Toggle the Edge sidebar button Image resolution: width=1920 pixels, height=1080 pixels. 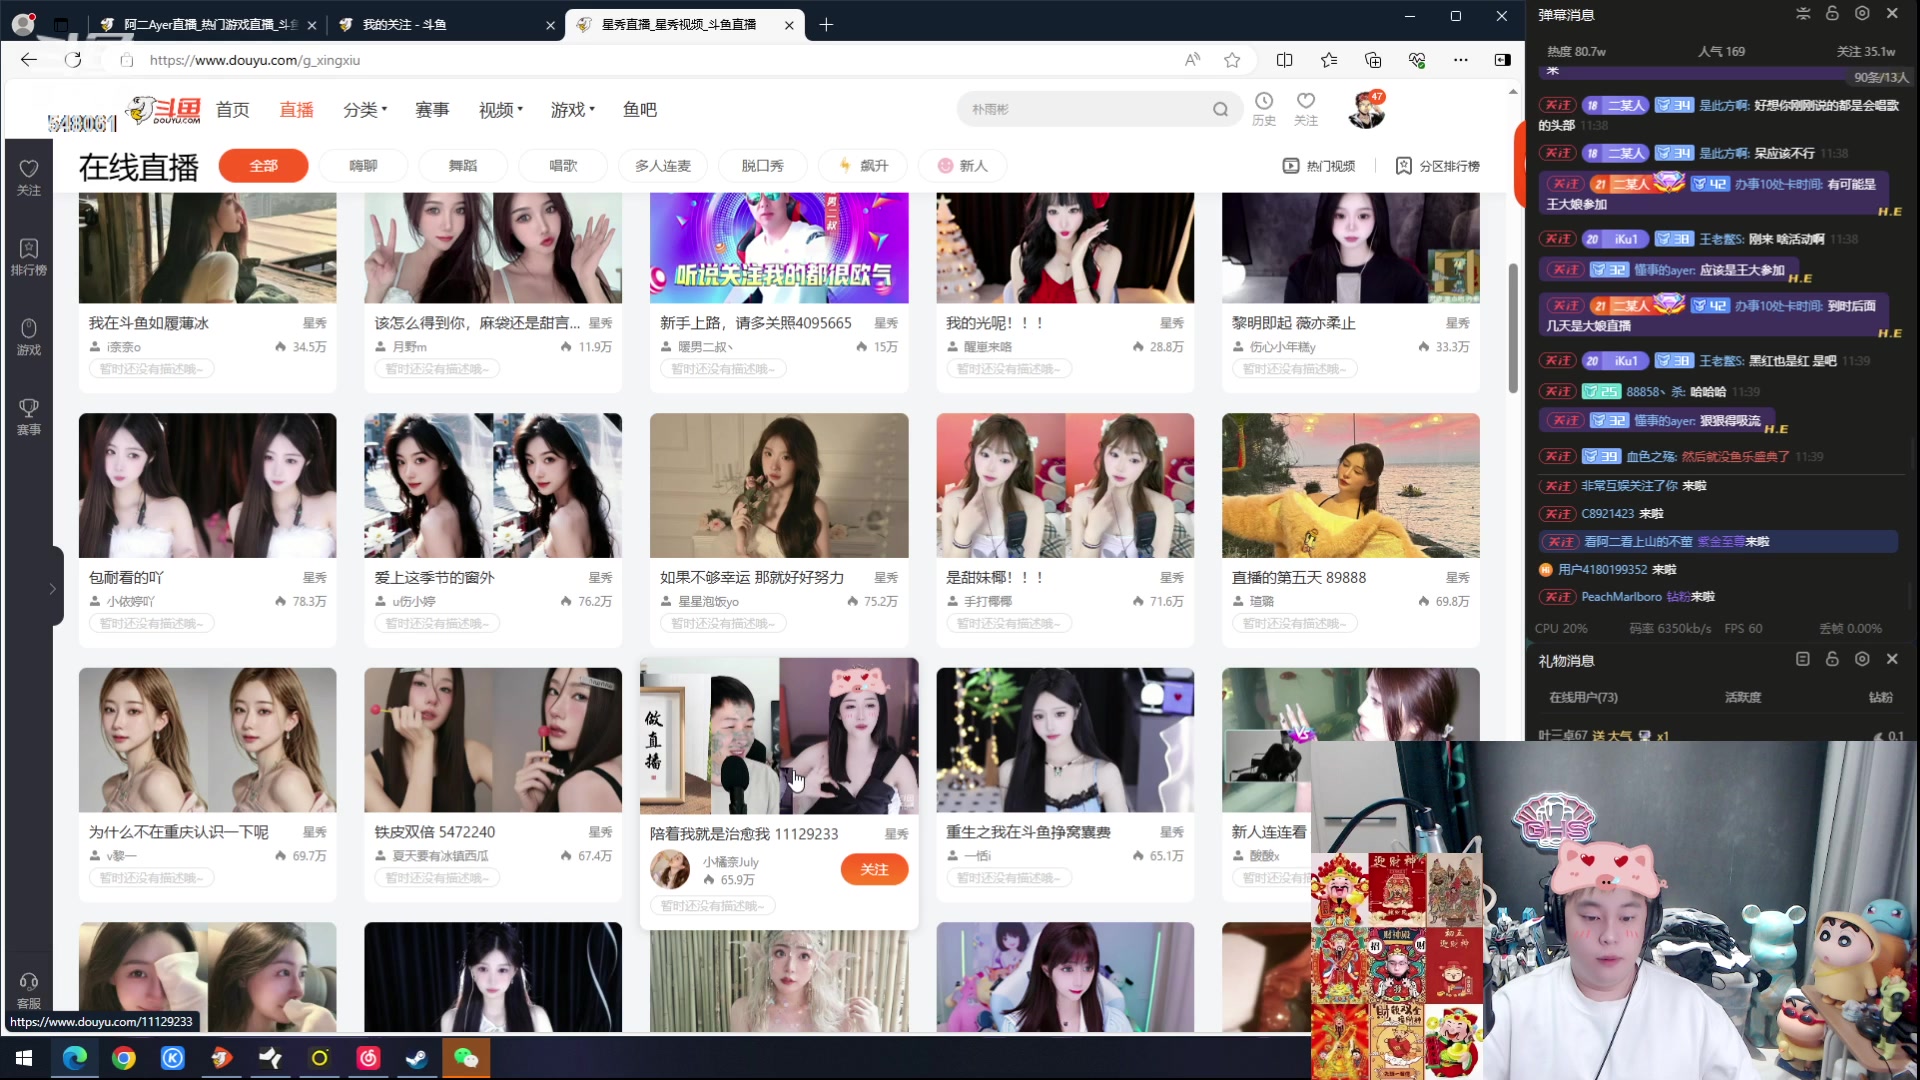(x=1502, y=60)
